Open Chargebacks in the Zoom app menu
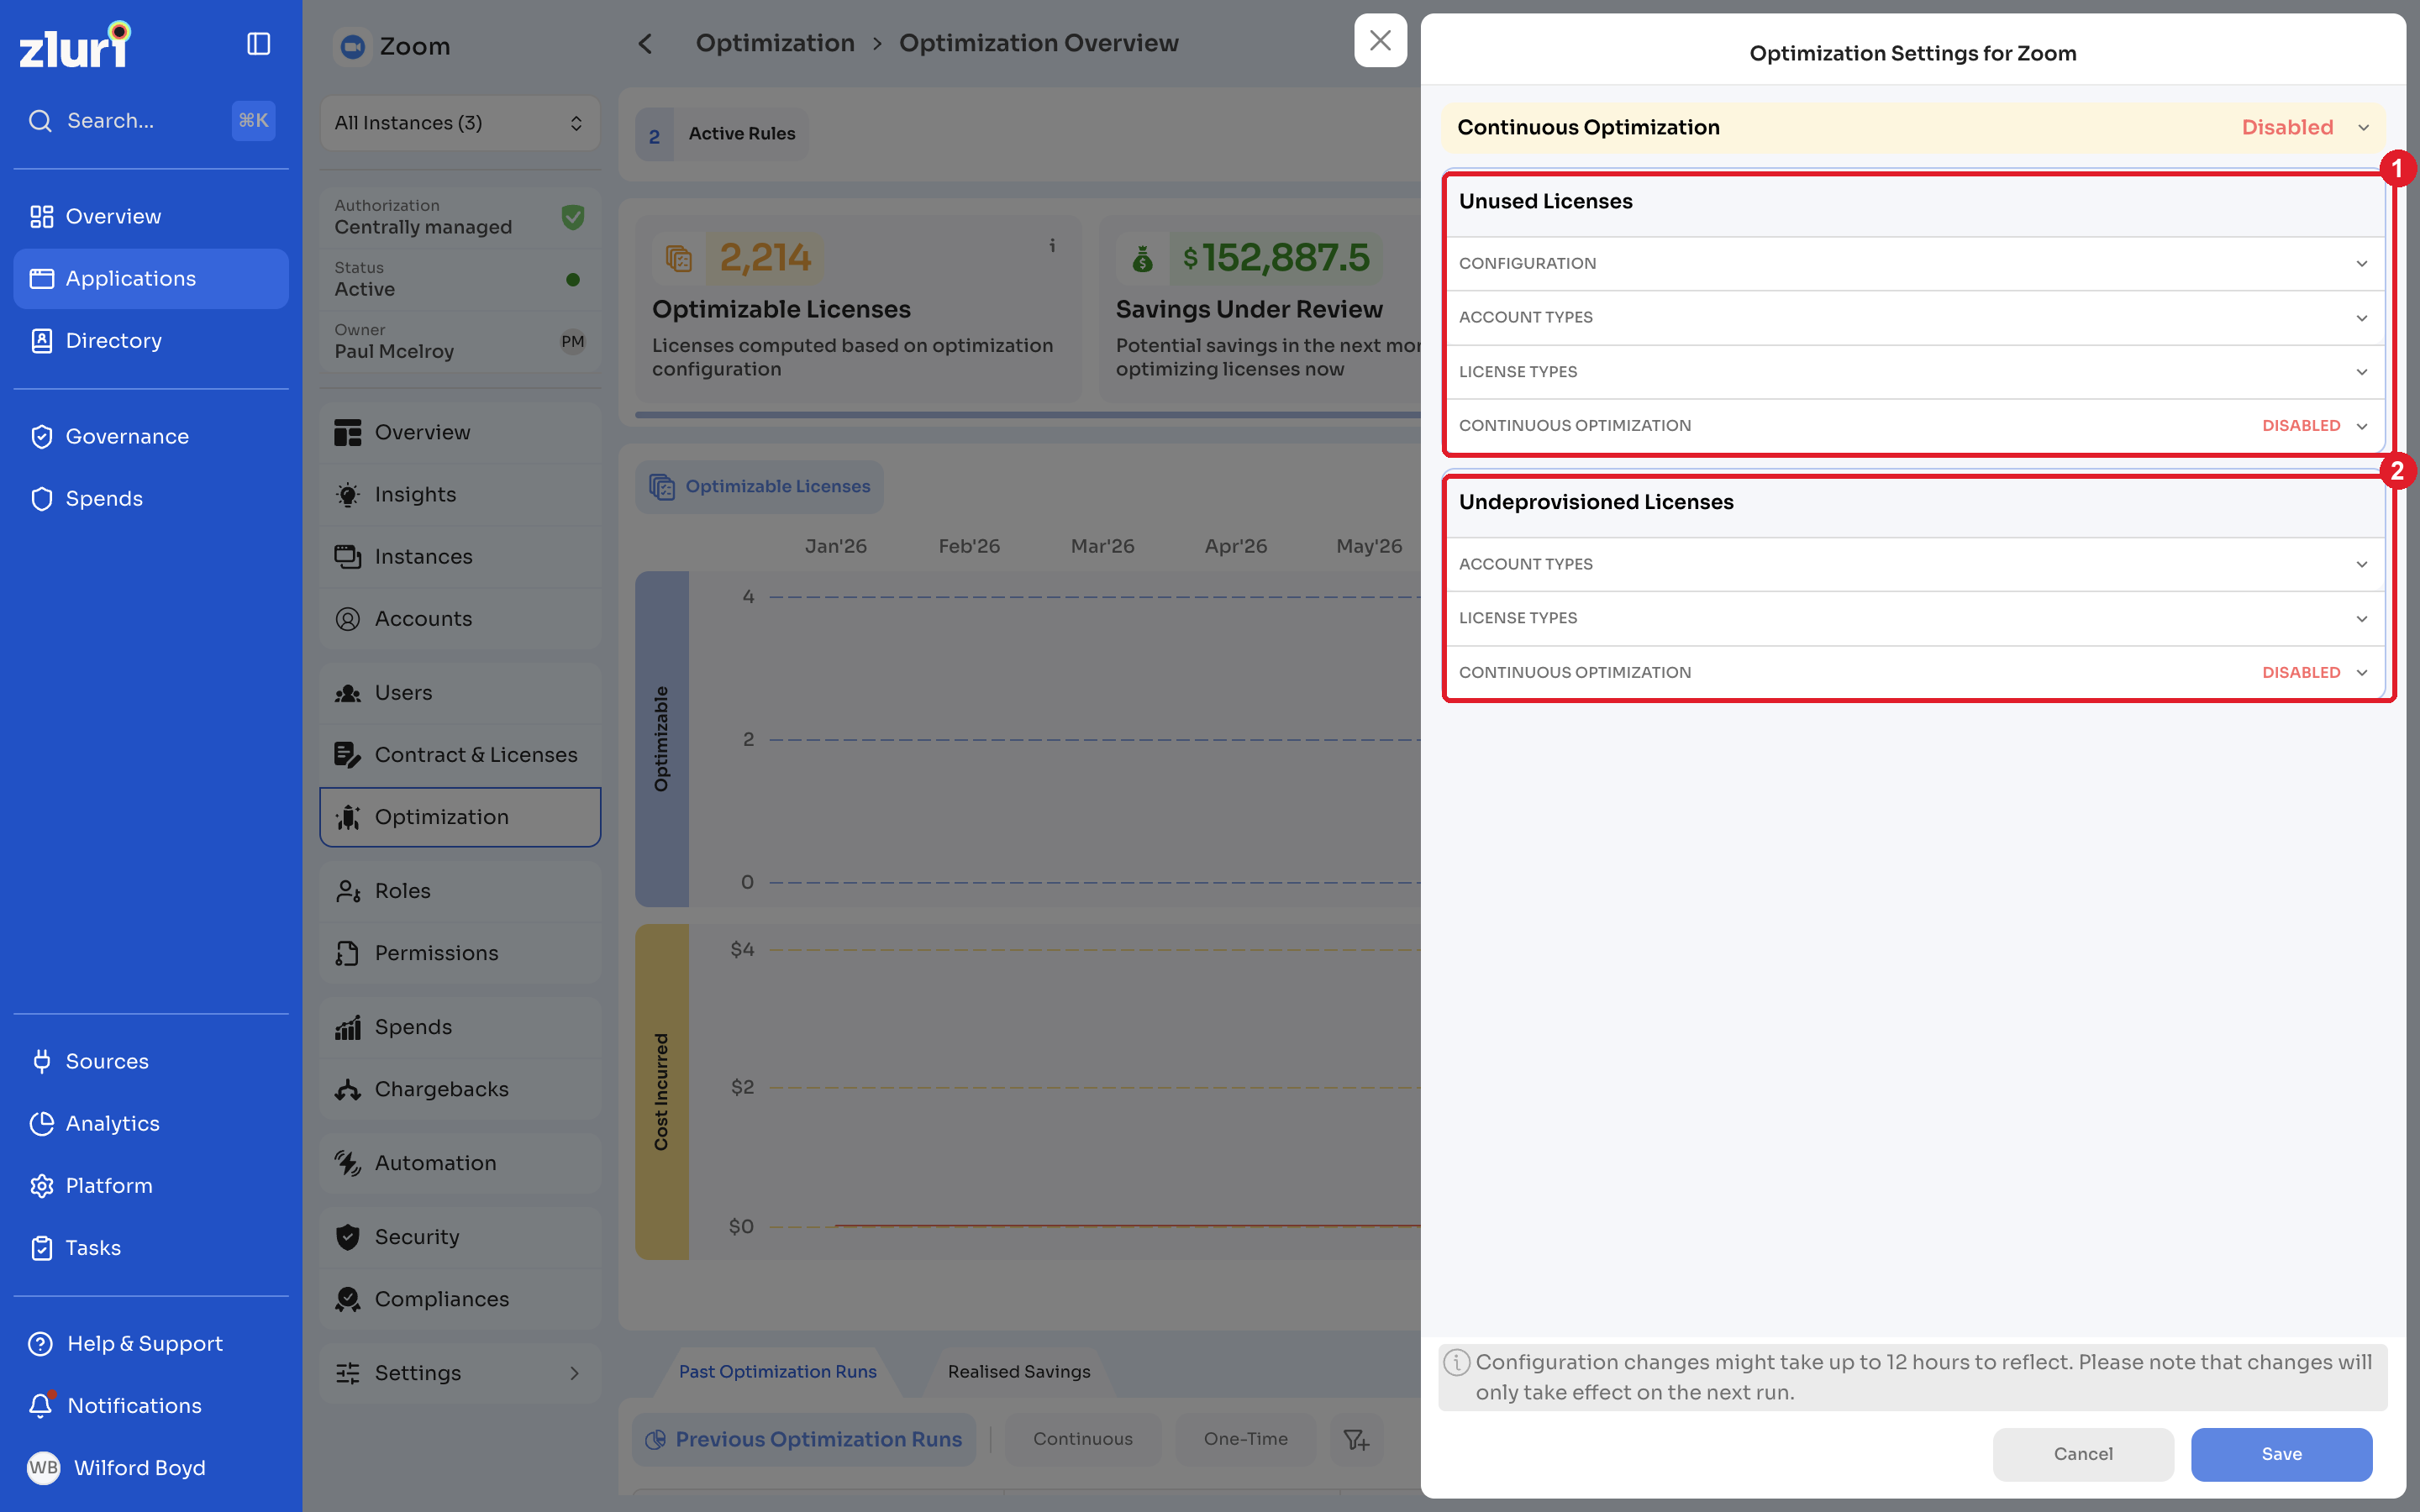 (460, 1089)
